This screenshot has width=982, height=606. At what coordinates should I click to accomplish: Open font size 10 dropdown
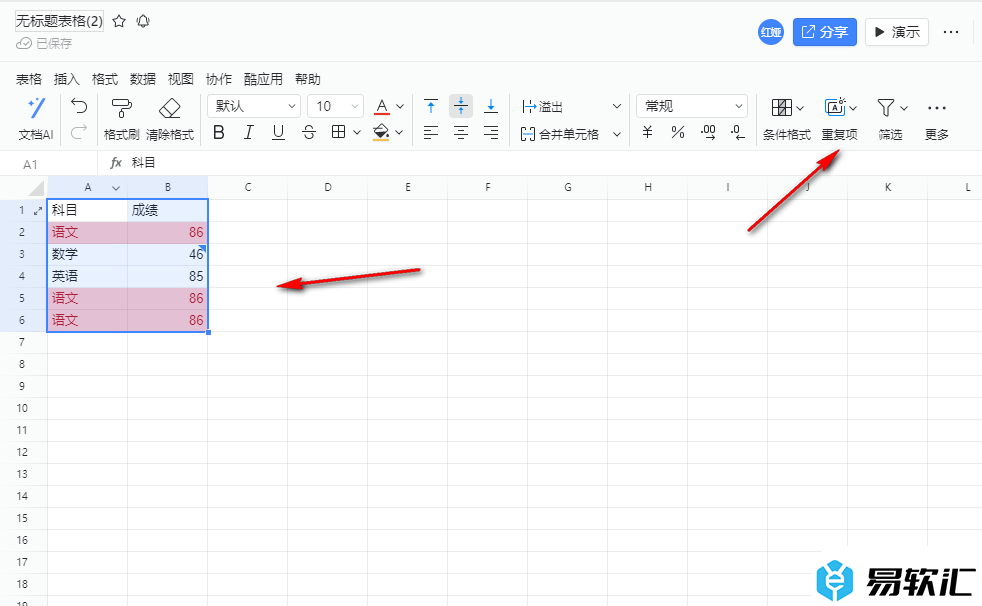click(336, 106)
